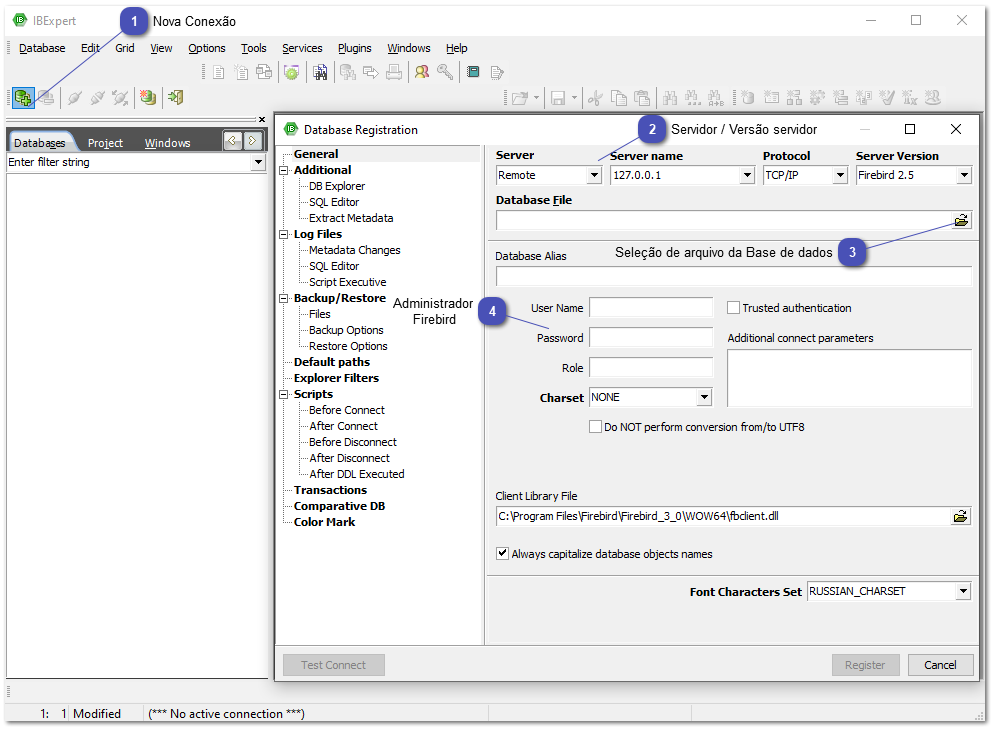Open the Protocol TCP/IP dropdown

(x=839, y=175)
